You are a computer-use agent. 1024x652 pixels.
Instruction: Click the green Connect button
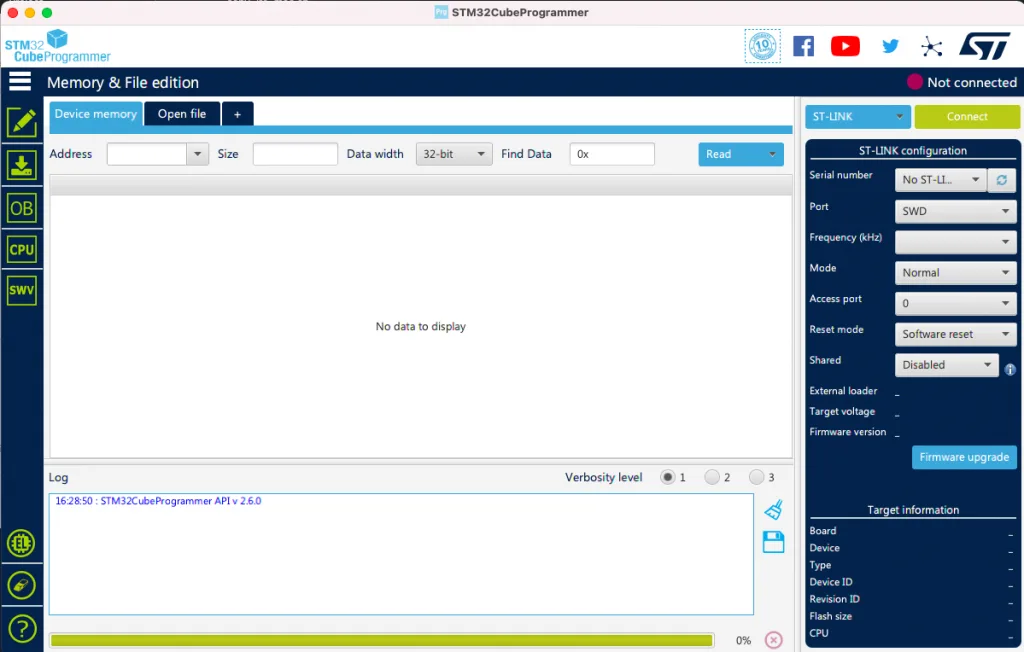coord(967,116)
